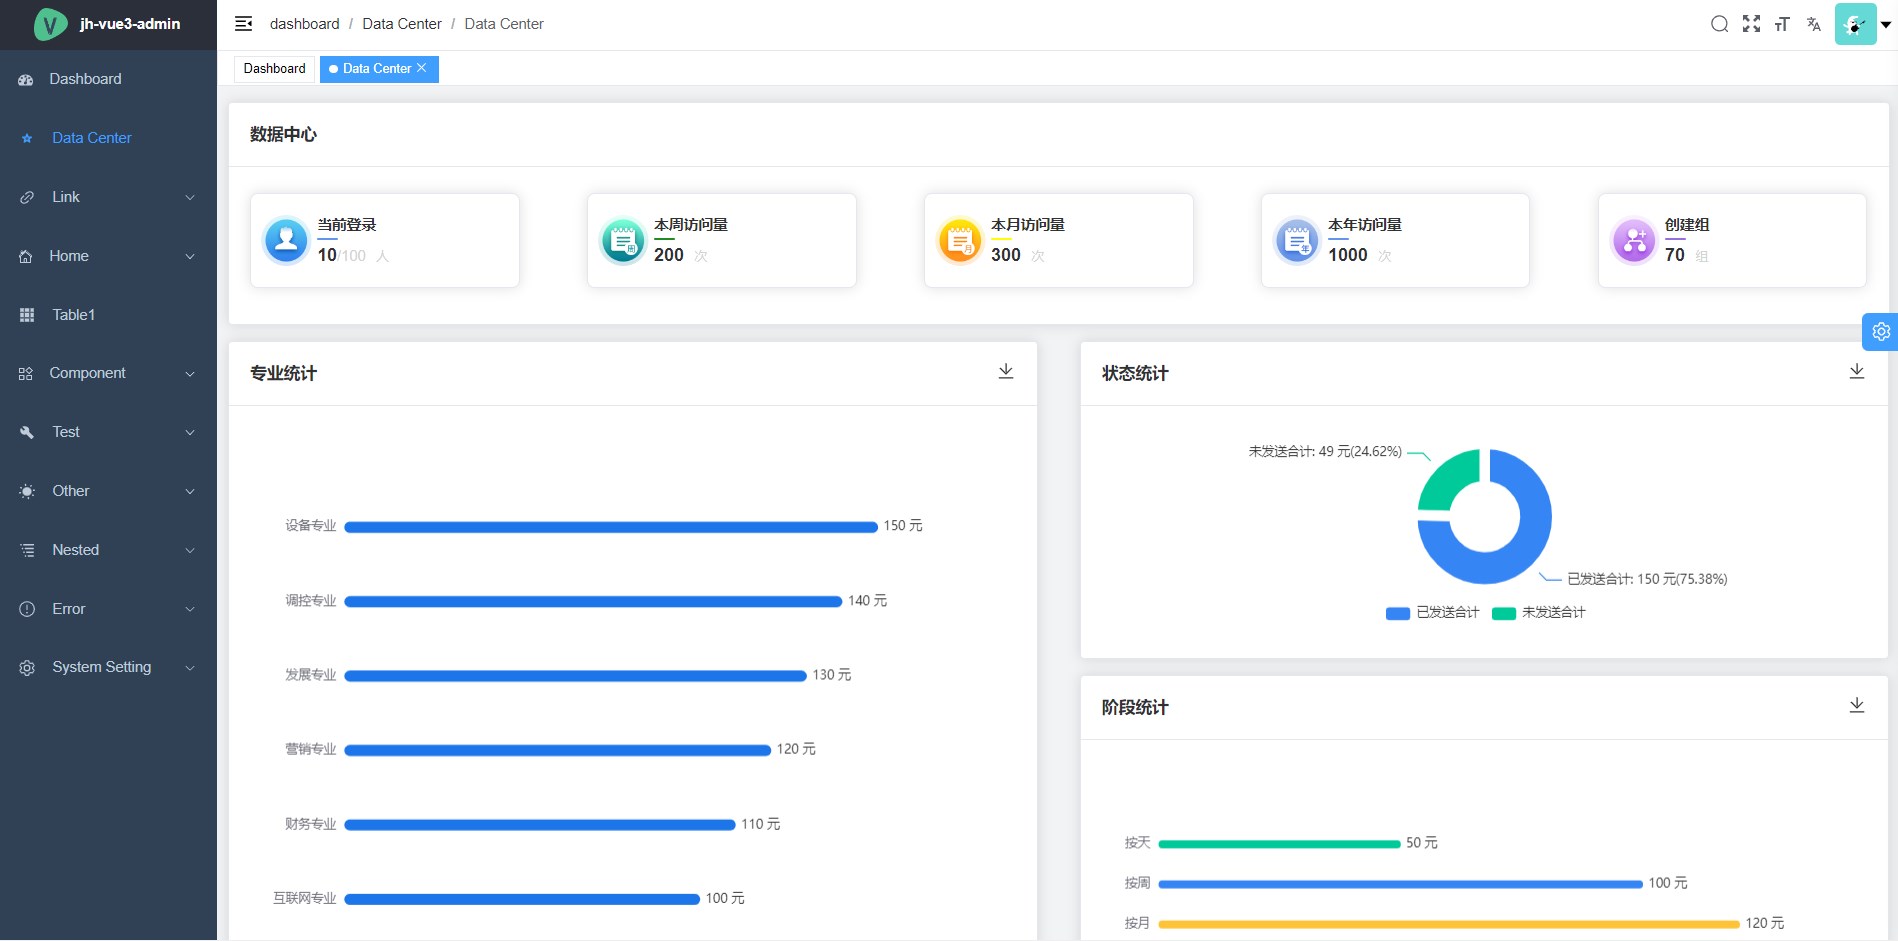Click the System Setting gear icon

pos(27,667)
